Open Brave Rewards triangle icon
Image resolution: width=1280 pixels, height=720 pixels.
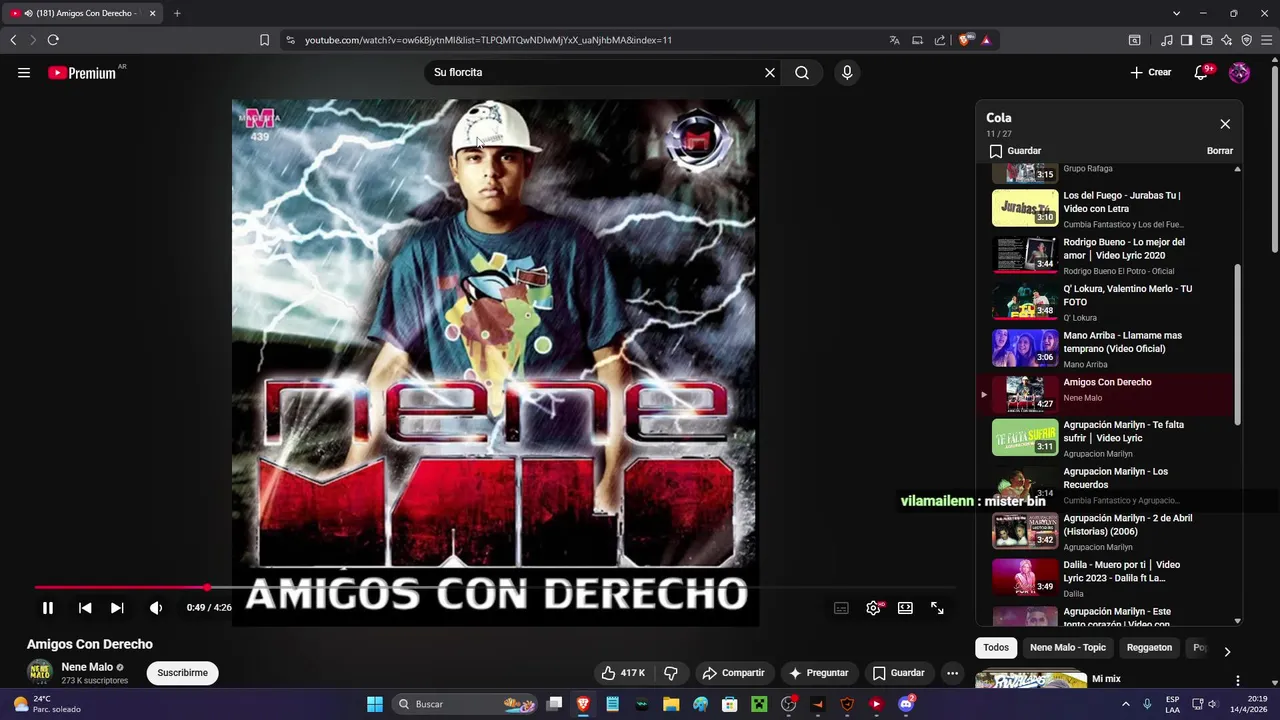click(986, 40)
